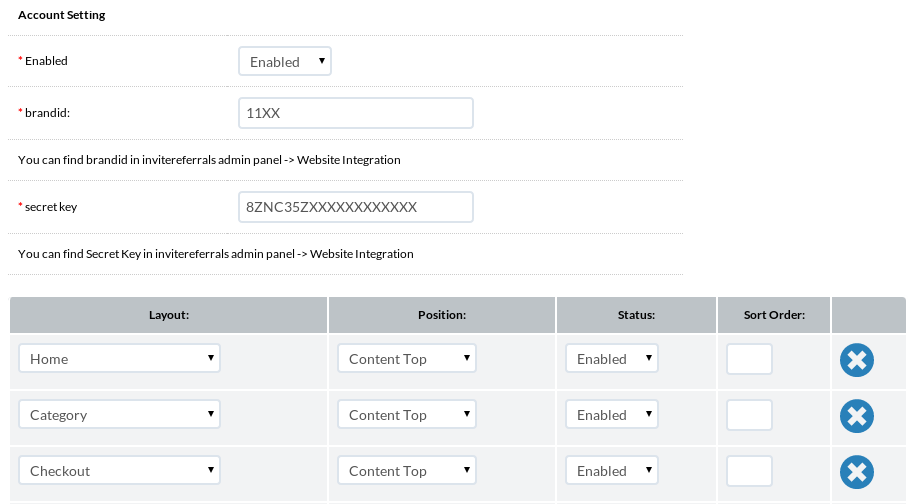Click the 'Enabled' field label
The width and height of the screenshot is (914, 504).
click(46, 61)
